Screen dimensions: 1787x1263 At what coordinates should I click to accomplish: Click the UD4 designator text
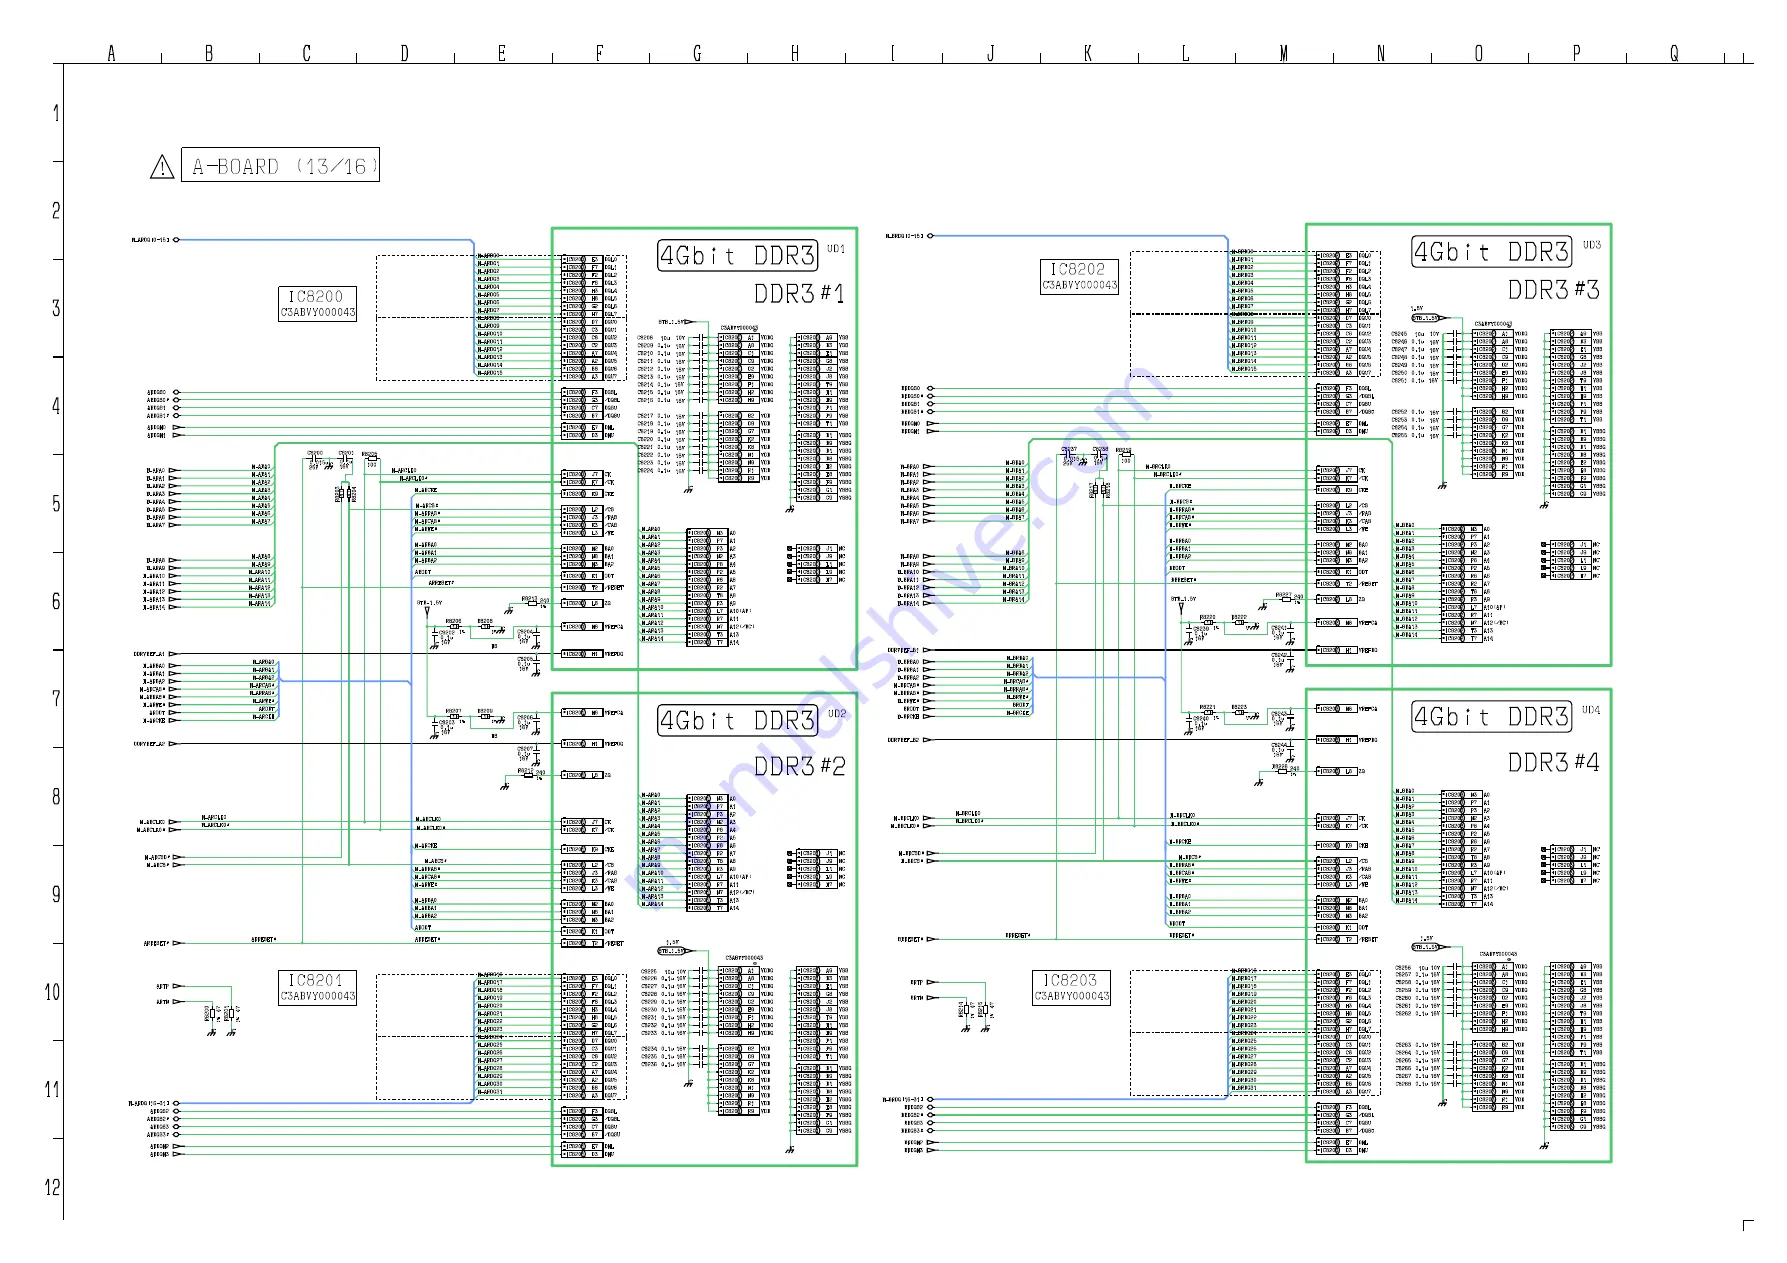(x=1591, y=710)
